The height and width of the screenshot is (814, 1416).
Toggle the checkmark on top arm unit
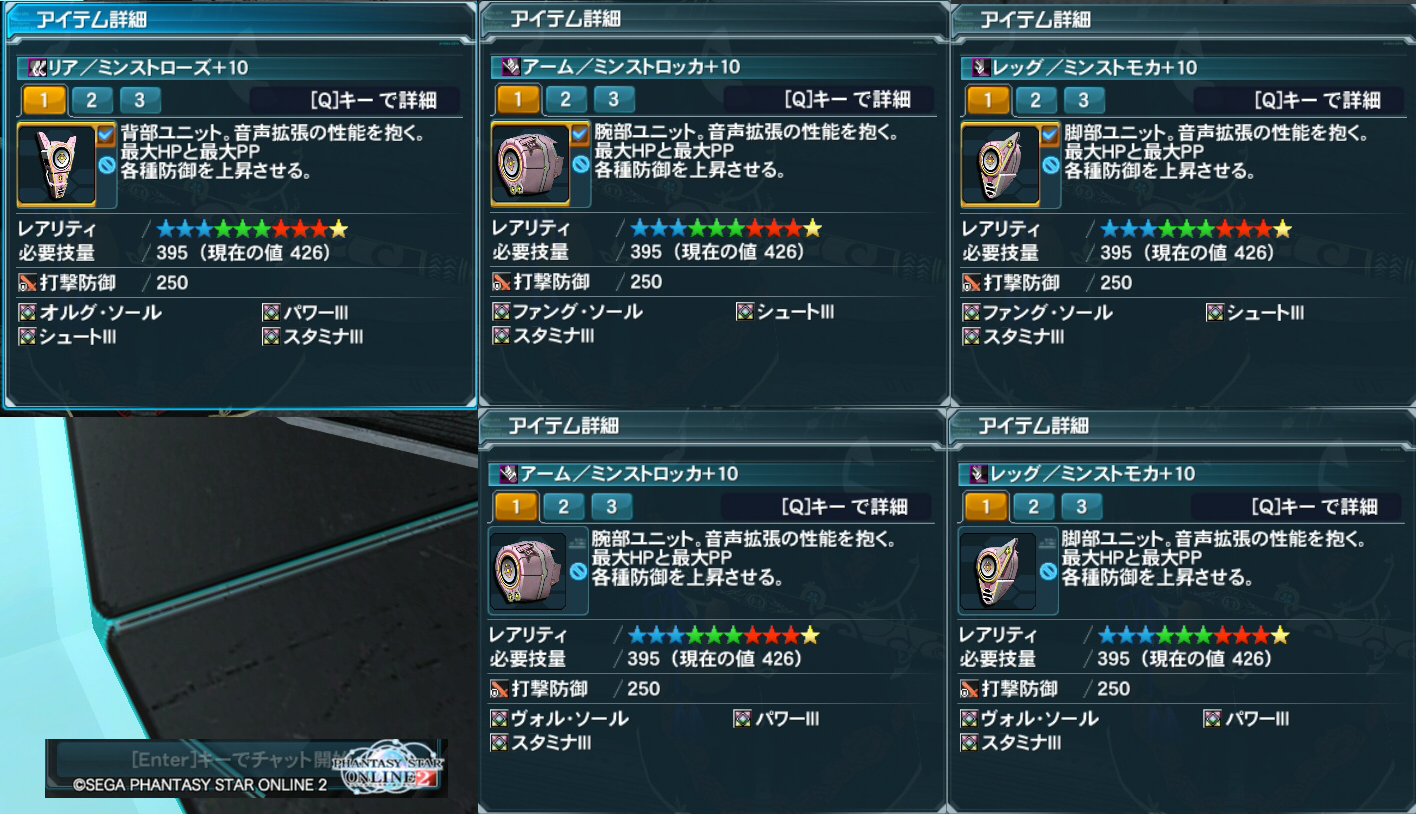point(580,133)
